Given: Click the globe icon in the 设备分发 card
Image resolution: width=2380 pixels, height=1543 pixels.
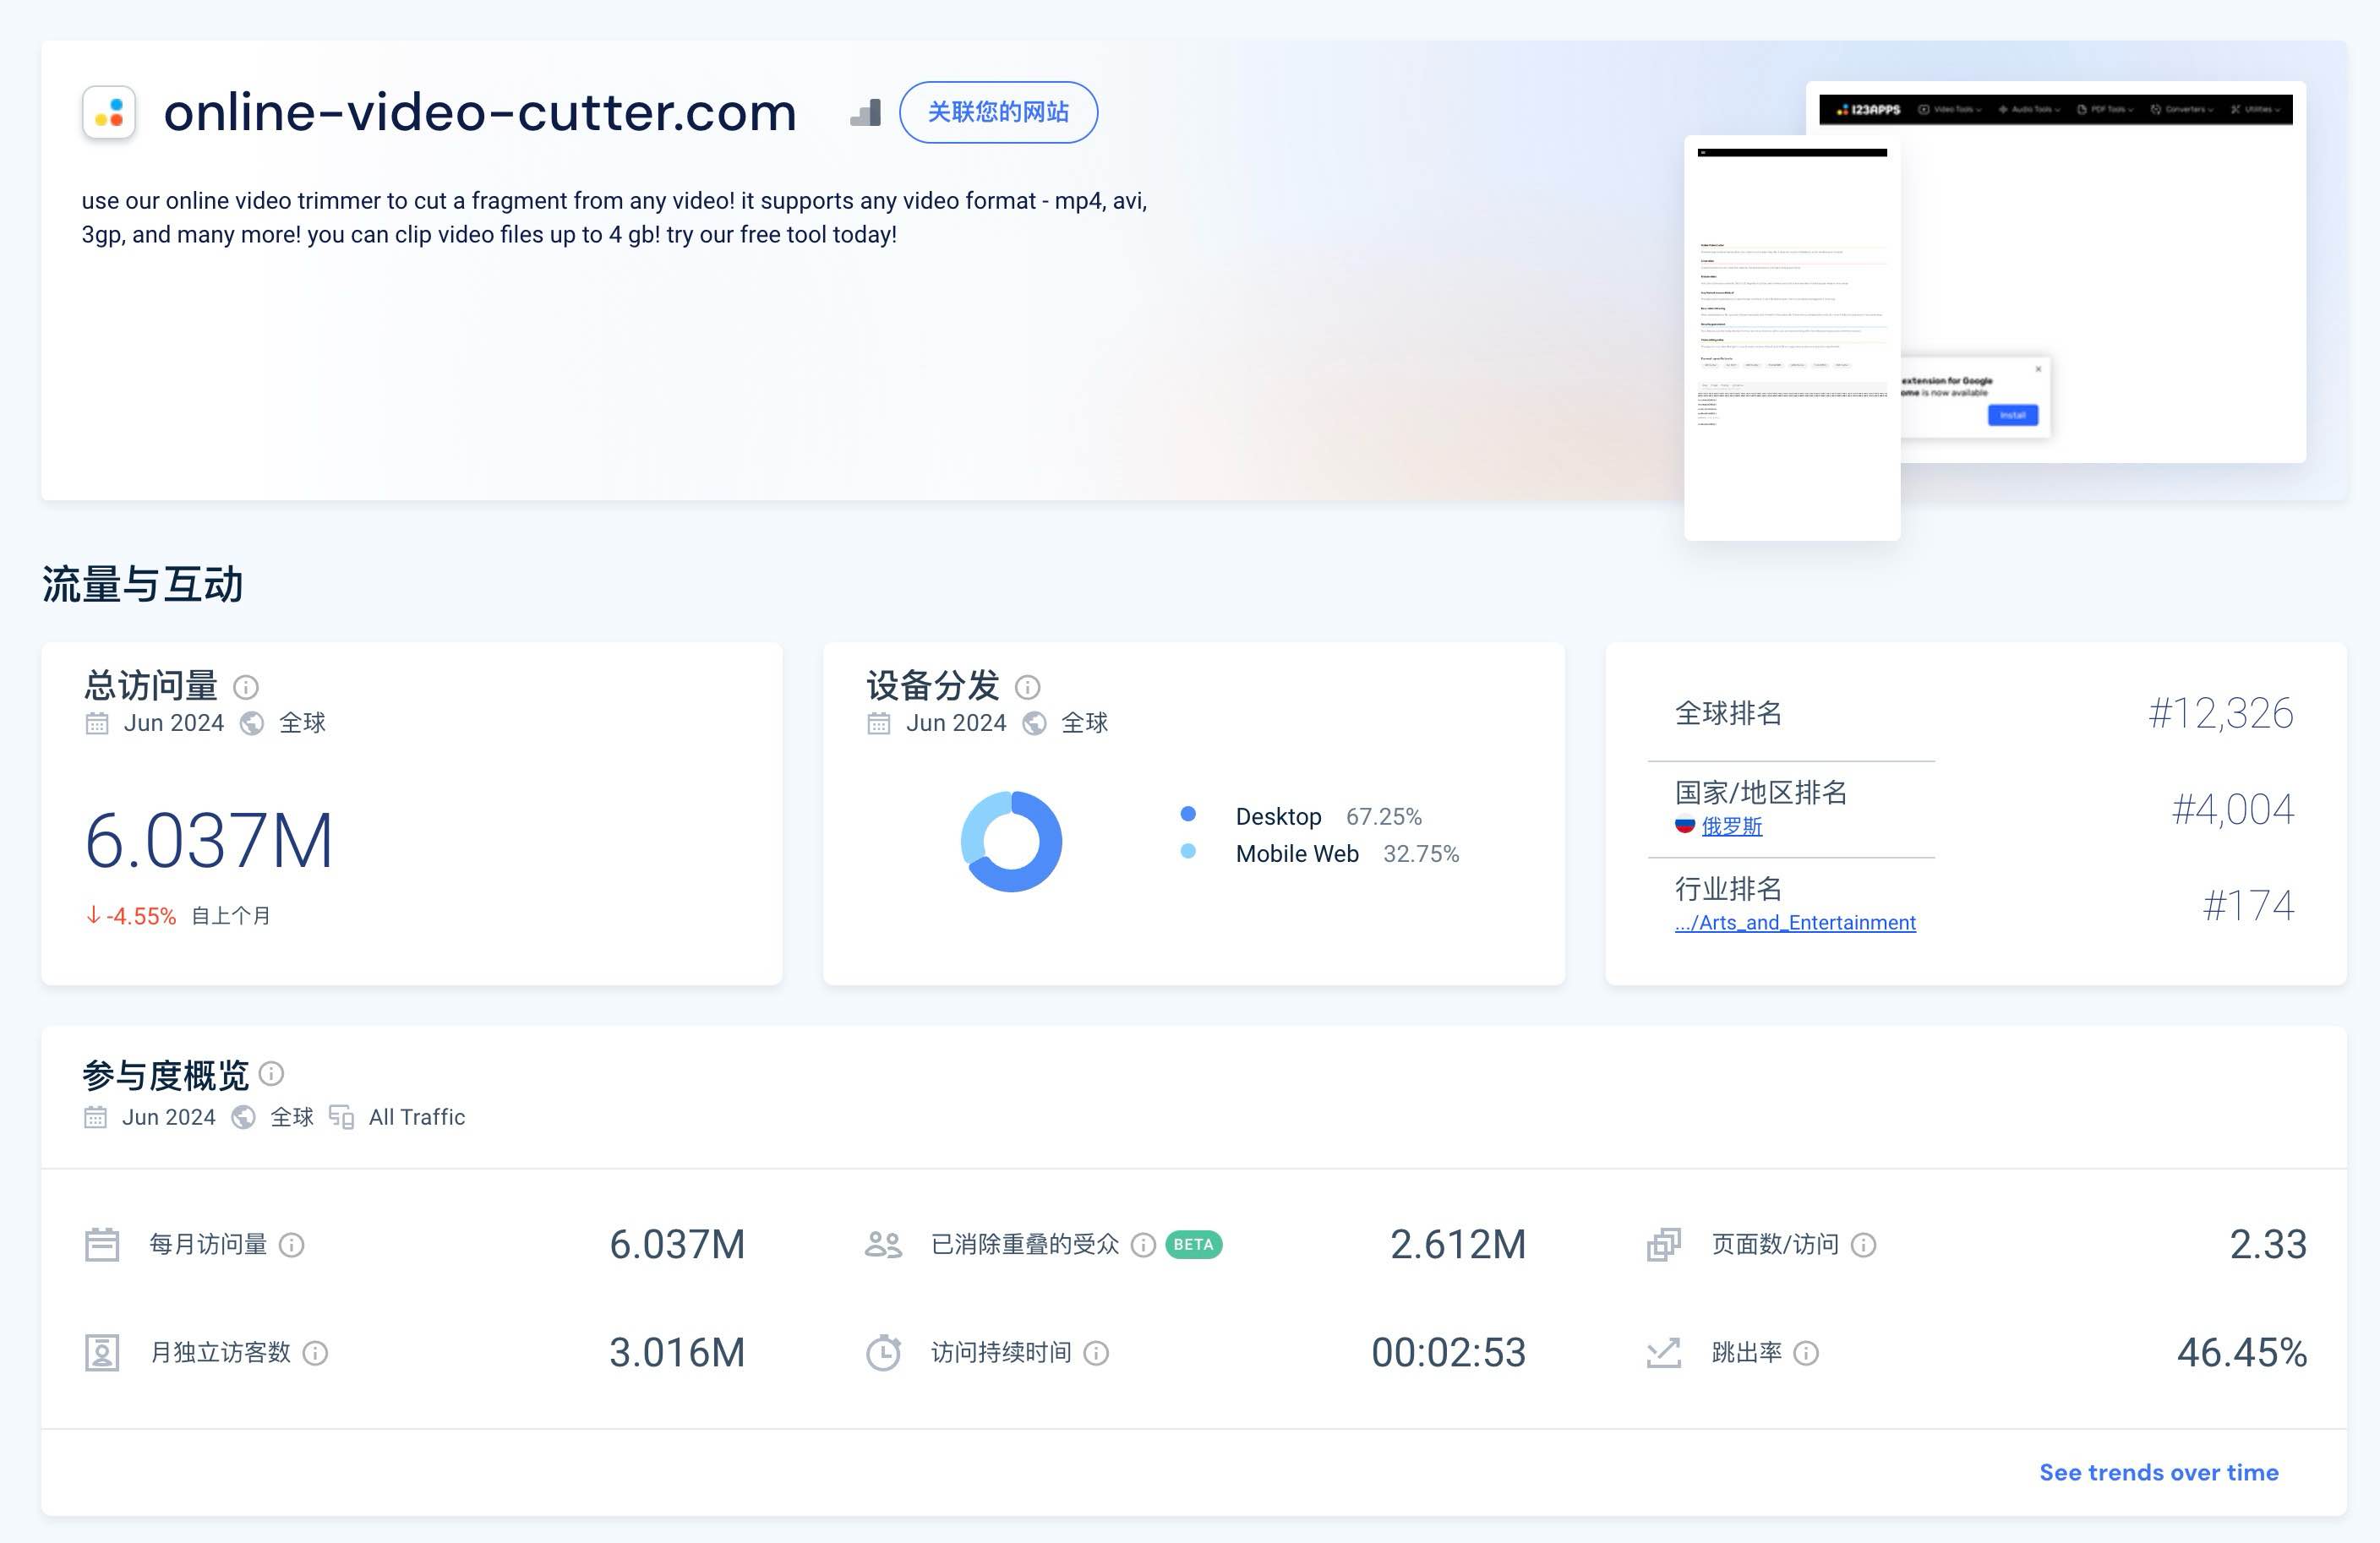Looking at the screenshot, I should pos(1035,723).
